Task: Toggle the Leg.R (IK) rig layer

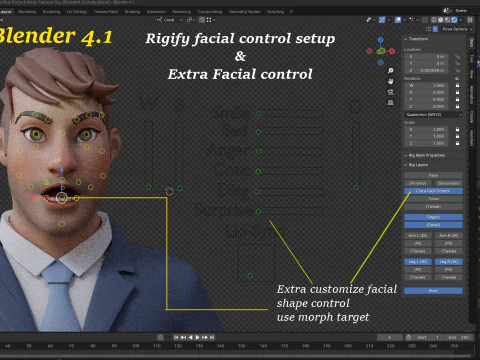Action: (x=449, y=262)
